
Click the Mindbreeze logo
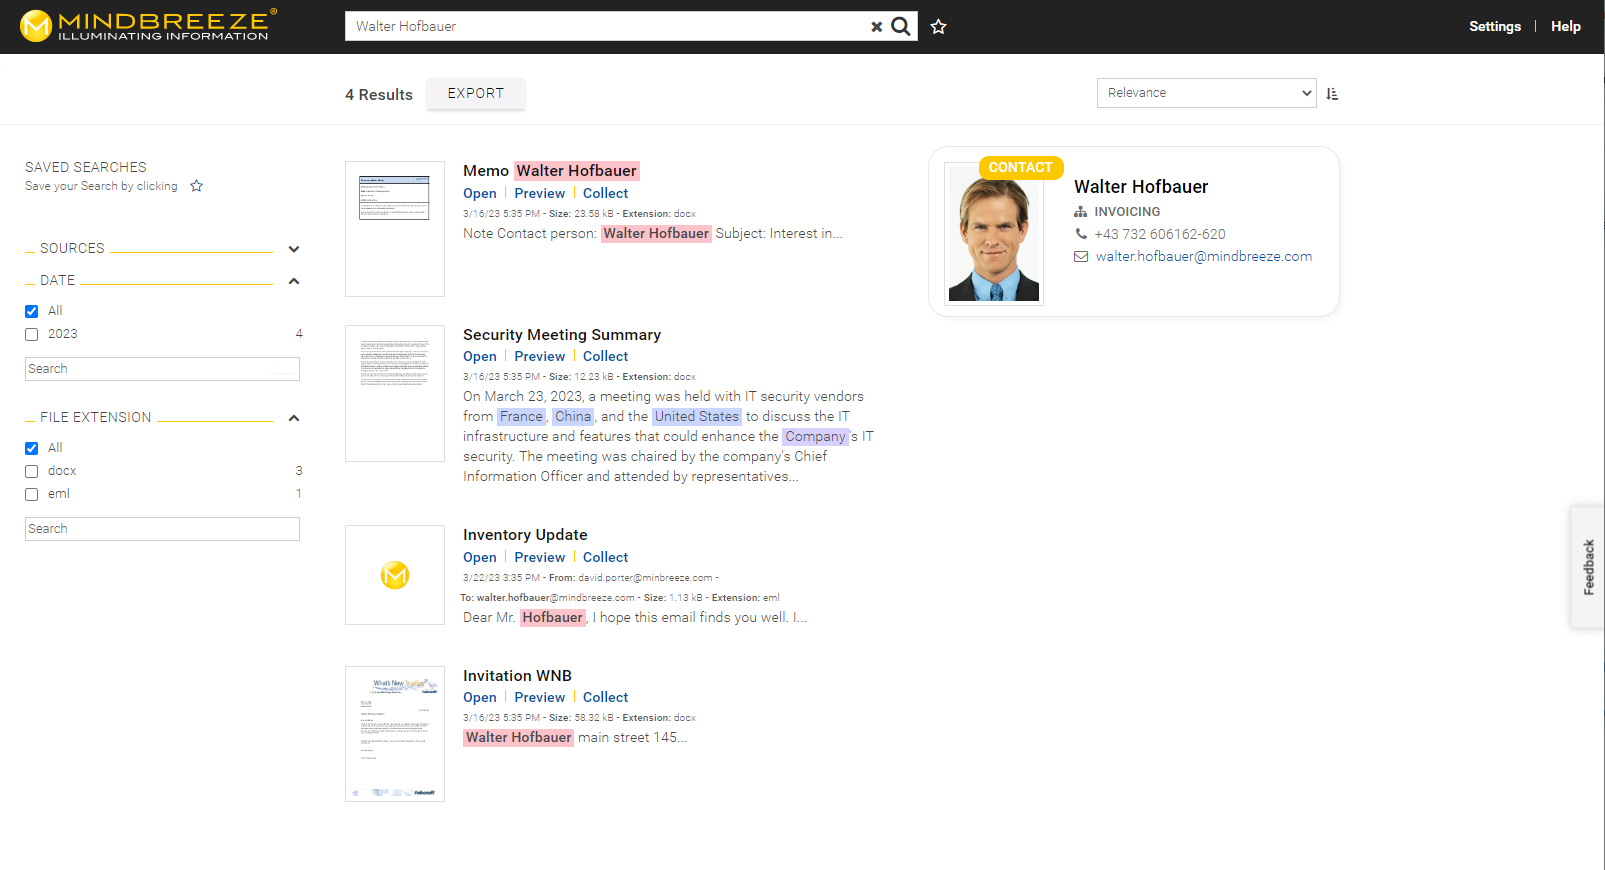point(148,26)
